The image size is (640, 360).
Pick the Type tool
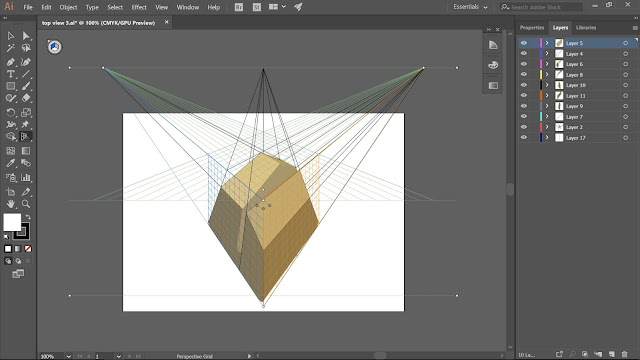[x=11, y=74]
